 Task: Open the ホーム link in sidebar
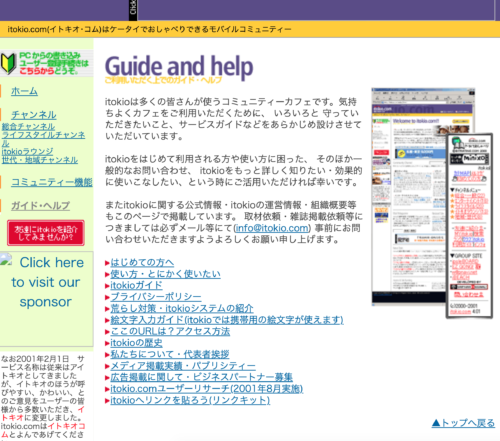coord(24,91)
